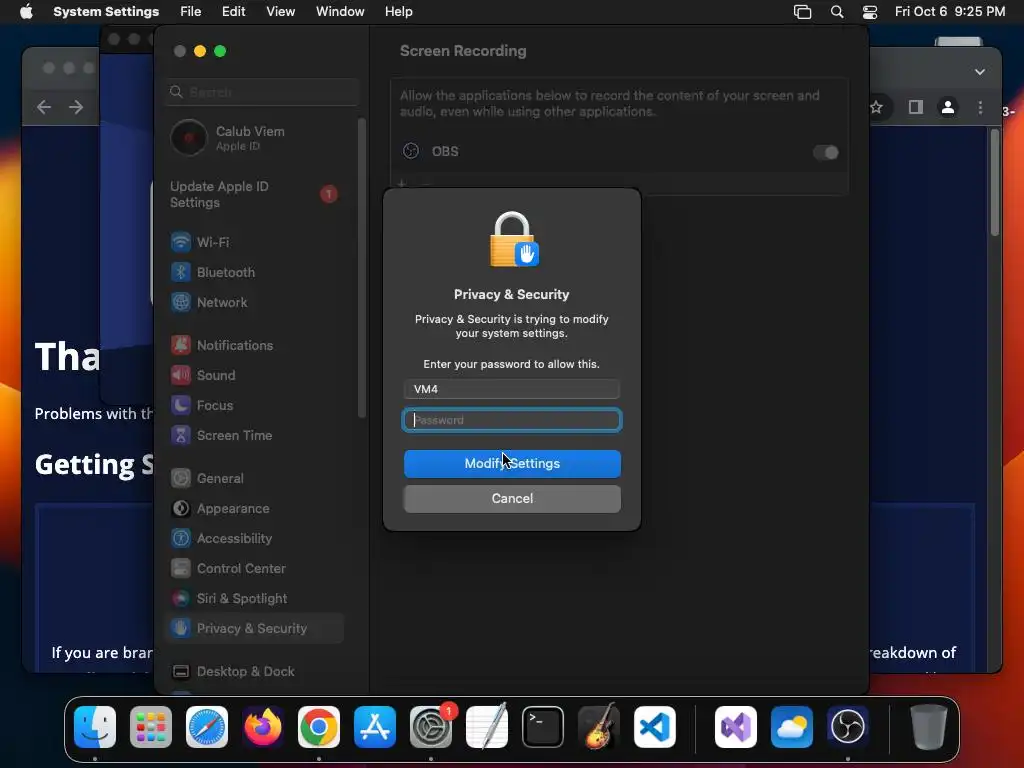Go forward in Chrome window
The height and width of the screenshot is (768, 1024).
[x=76, y=107]
